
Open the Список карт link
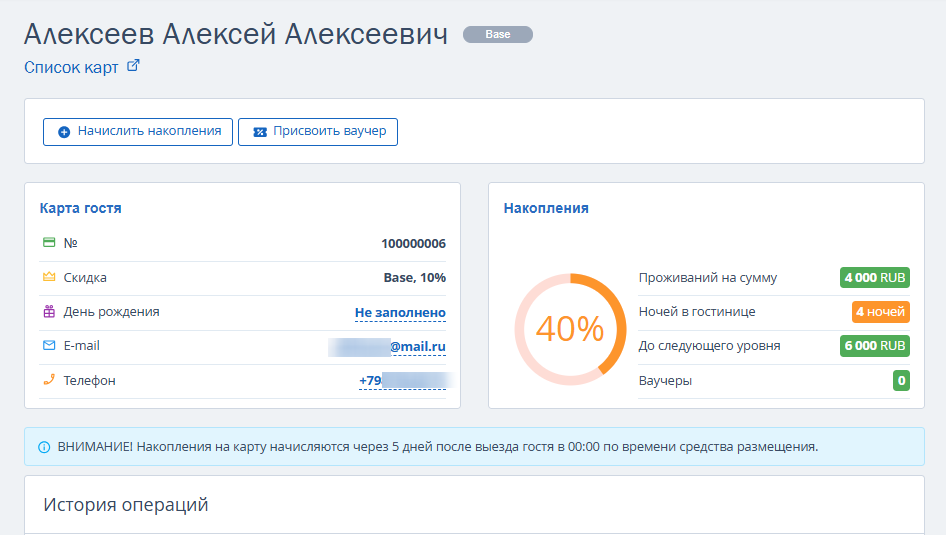pos(71,67)
